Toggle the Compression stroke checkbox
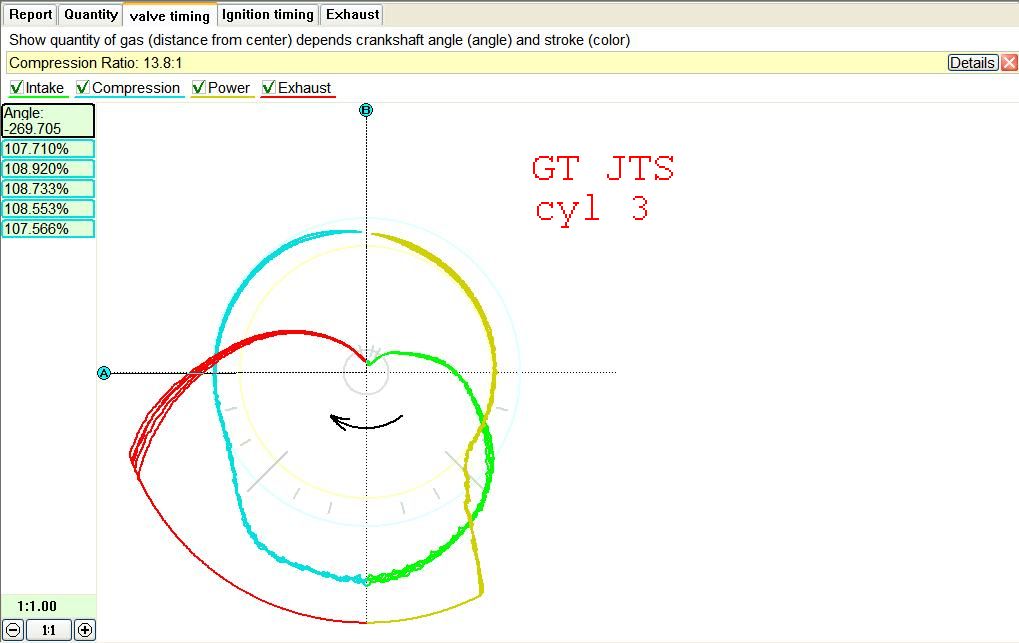Screen dimensions: 1019x643 [83, 87]
